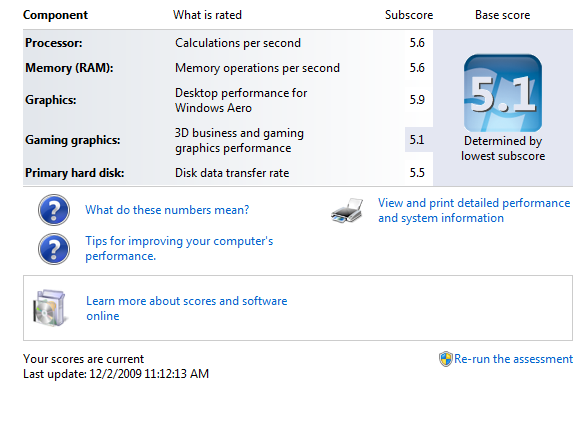This screenshot has height=428, width=583.
Task: Click '3D business and gaming graphics performance' text
Action: [x=239, y=141]
